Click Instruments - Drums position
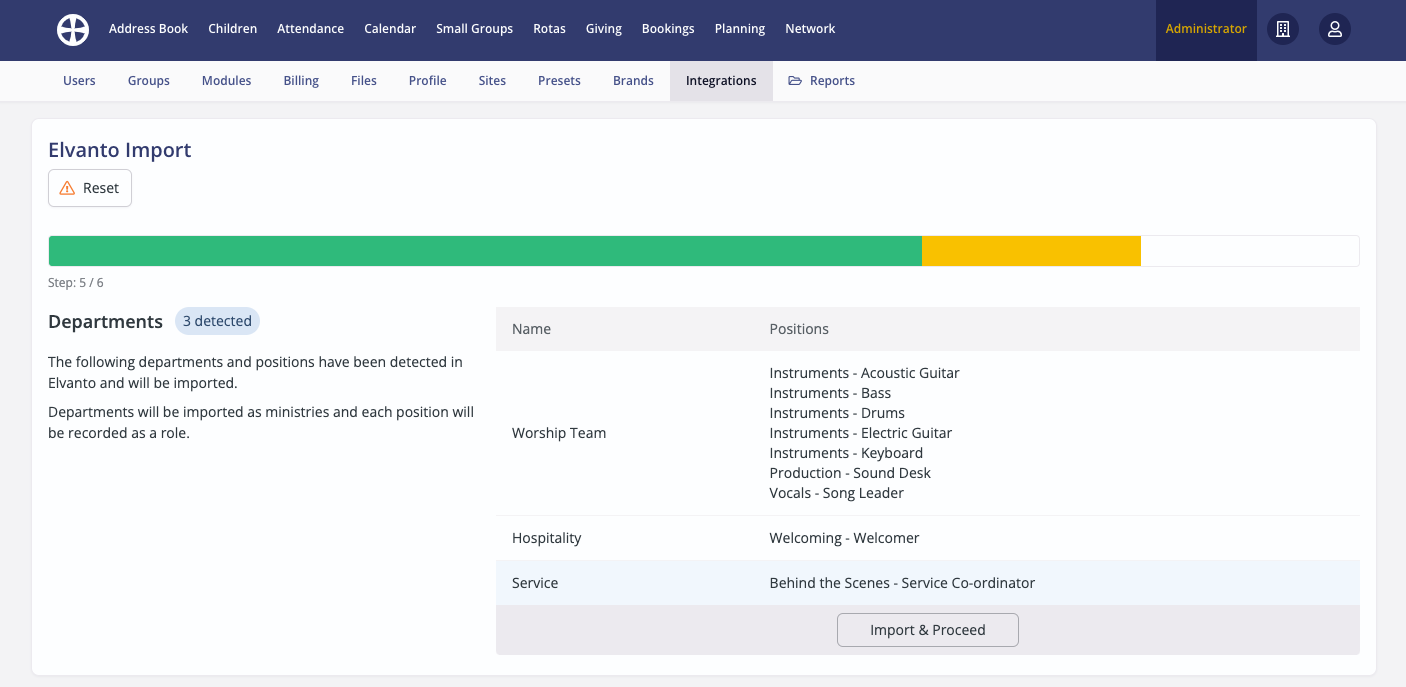1406x687 pixels. click(x=837, y=413)
